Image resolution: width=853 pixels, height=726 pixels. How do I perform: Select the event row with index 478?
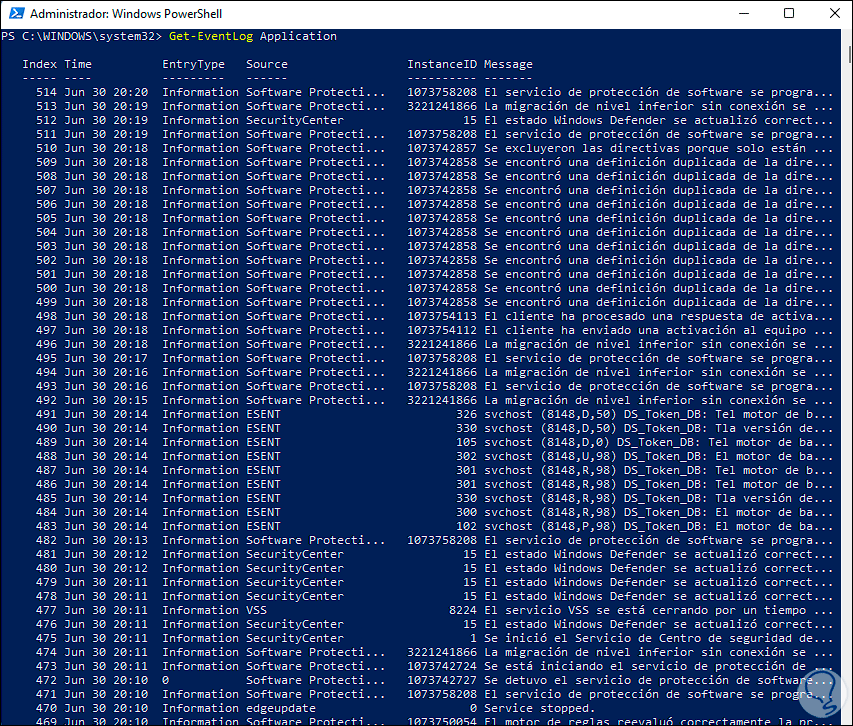[434, 597]
